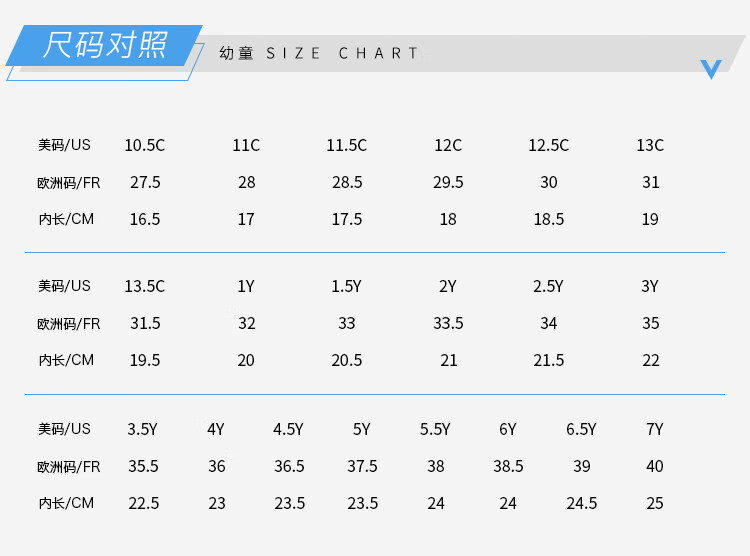This screenshot has height=556, width=750.
Task: Click the inner length 20.5 value
Action: tap(347, 360)
